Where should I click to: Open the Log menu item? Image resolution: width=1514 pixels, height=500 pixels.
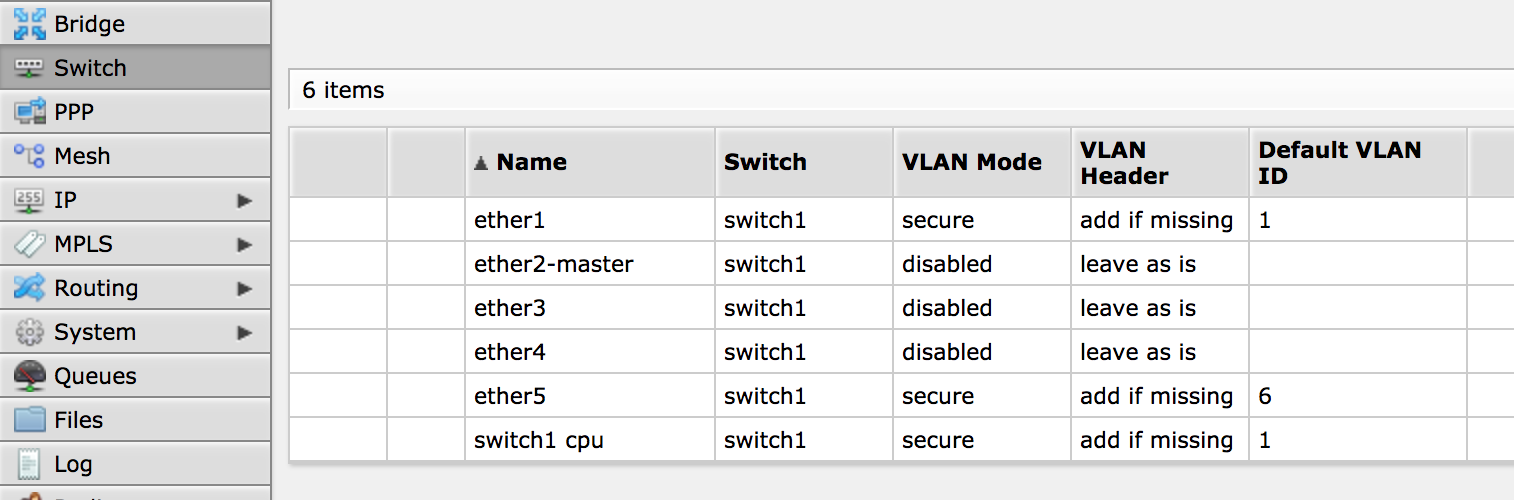point(73,464)
